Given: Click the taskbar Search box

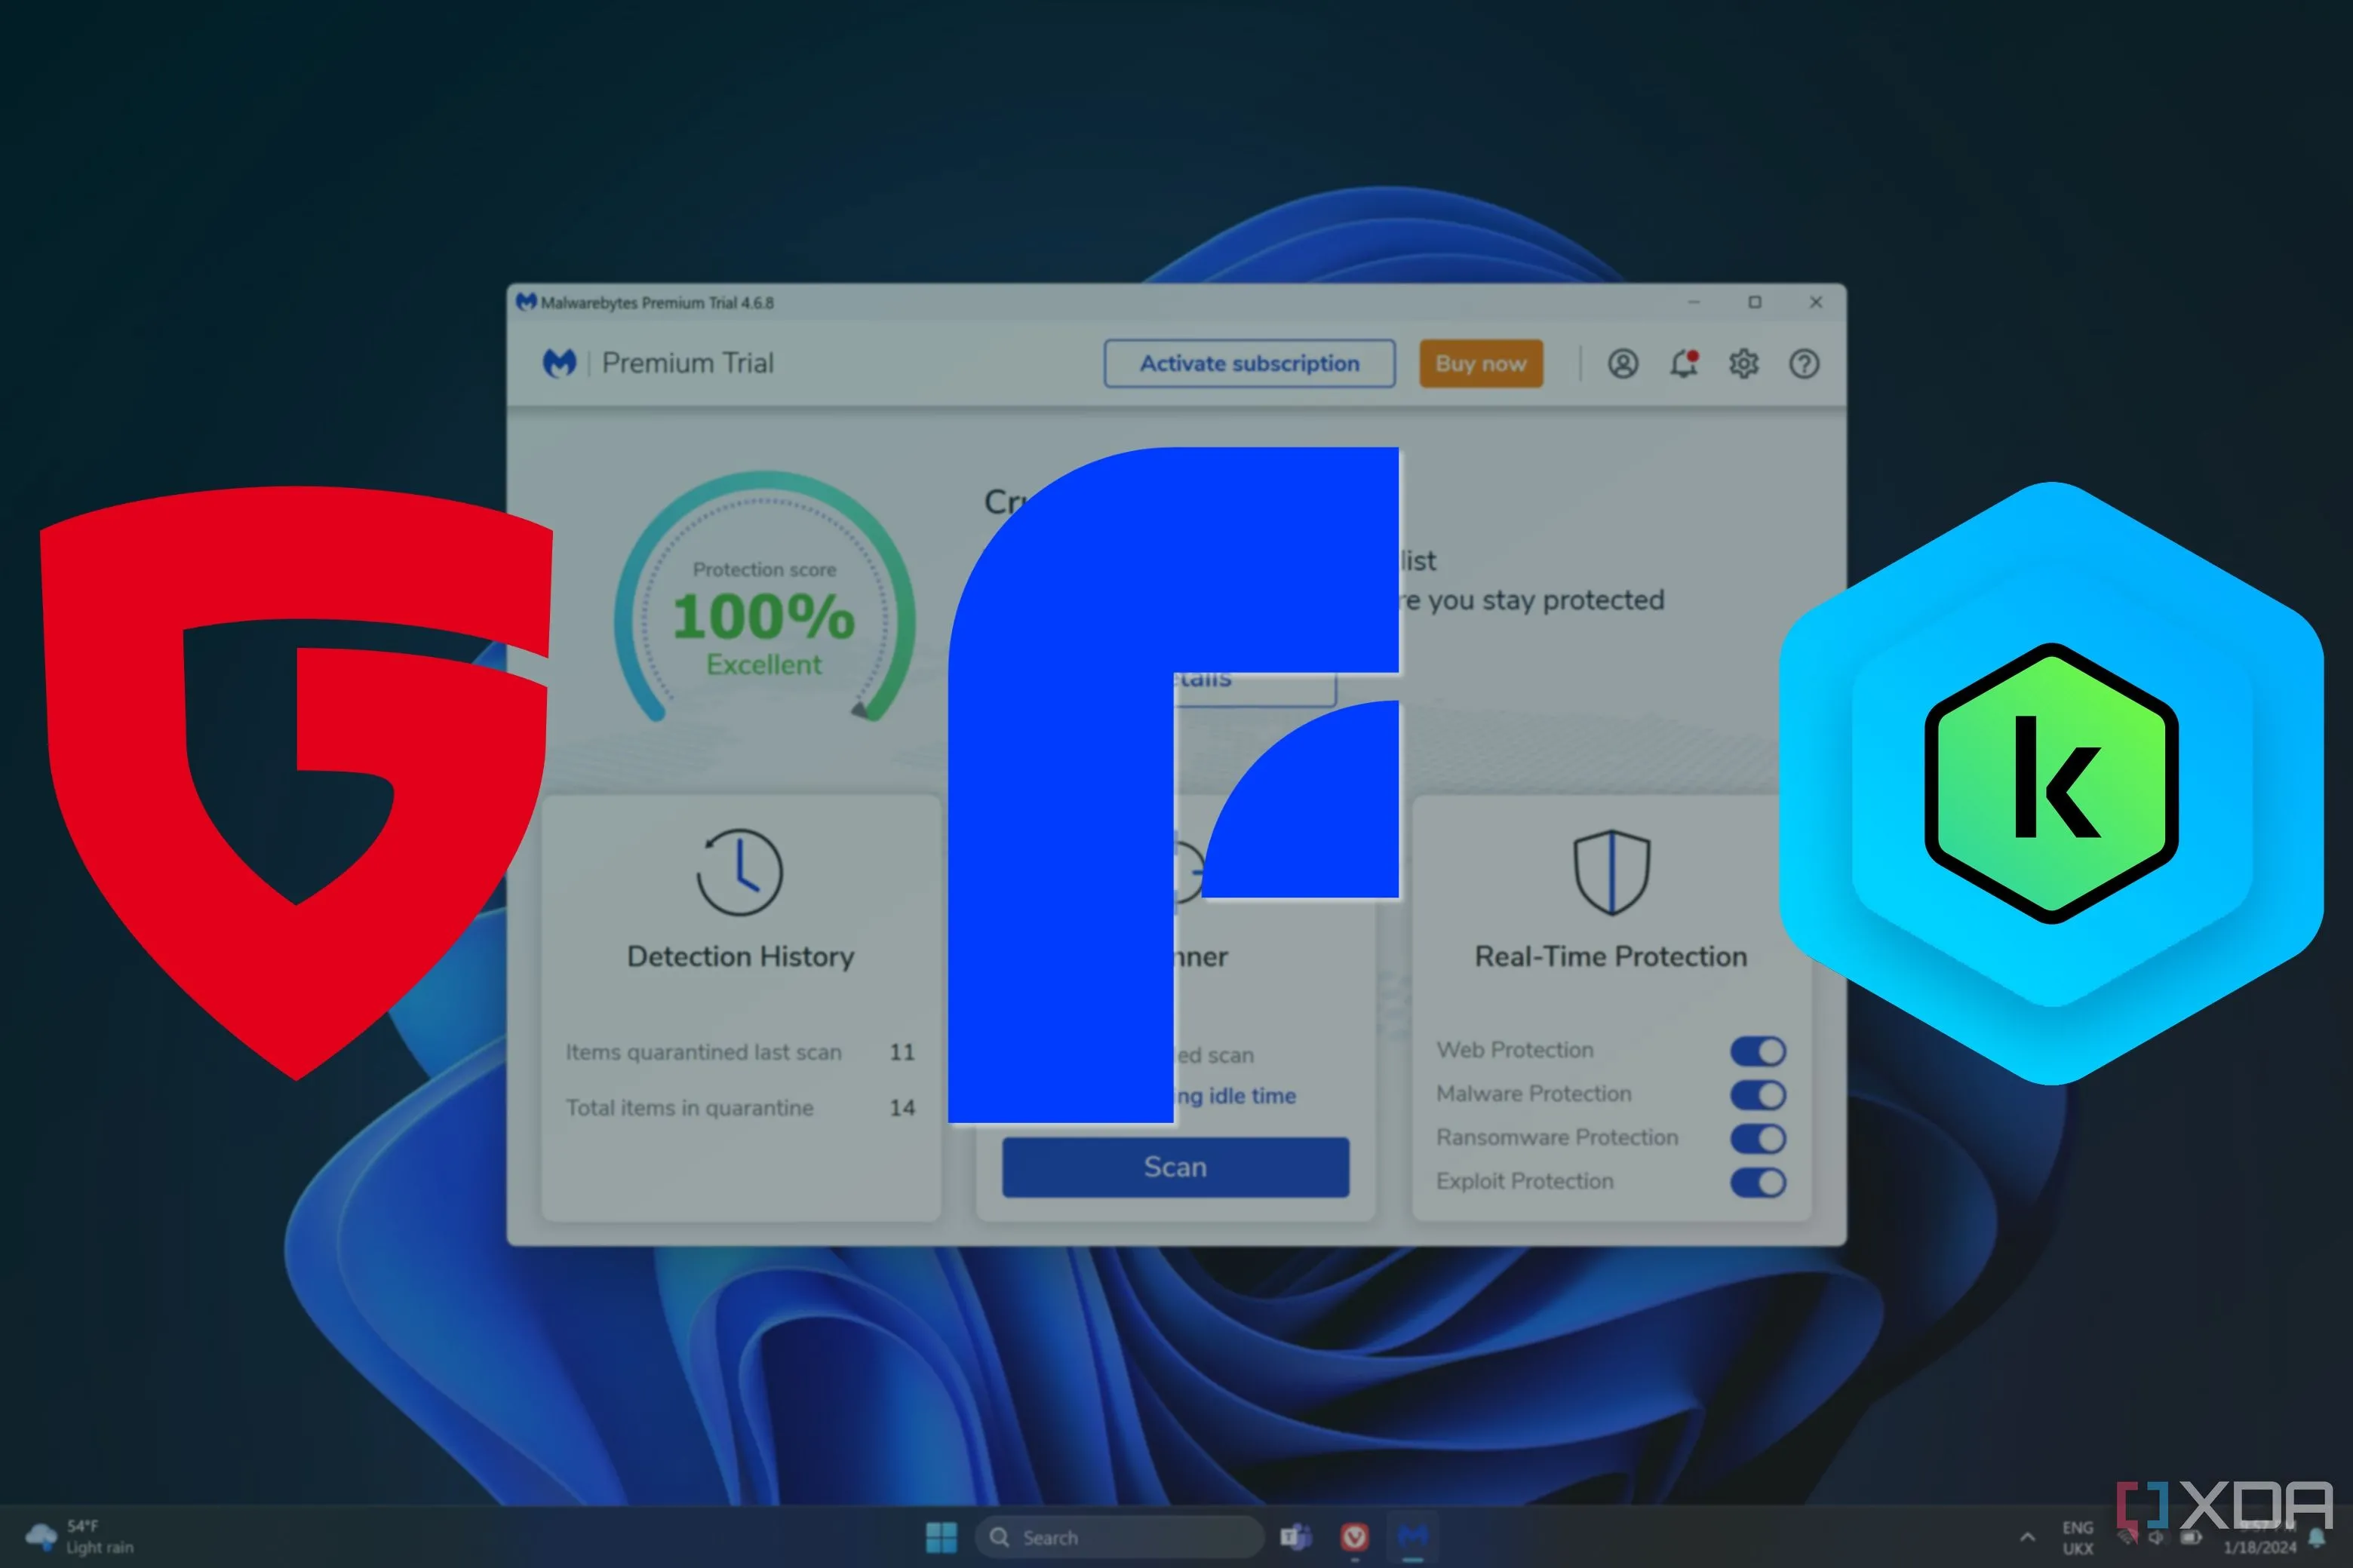Looking at the screenshot, I should tap(1120, 1537).
